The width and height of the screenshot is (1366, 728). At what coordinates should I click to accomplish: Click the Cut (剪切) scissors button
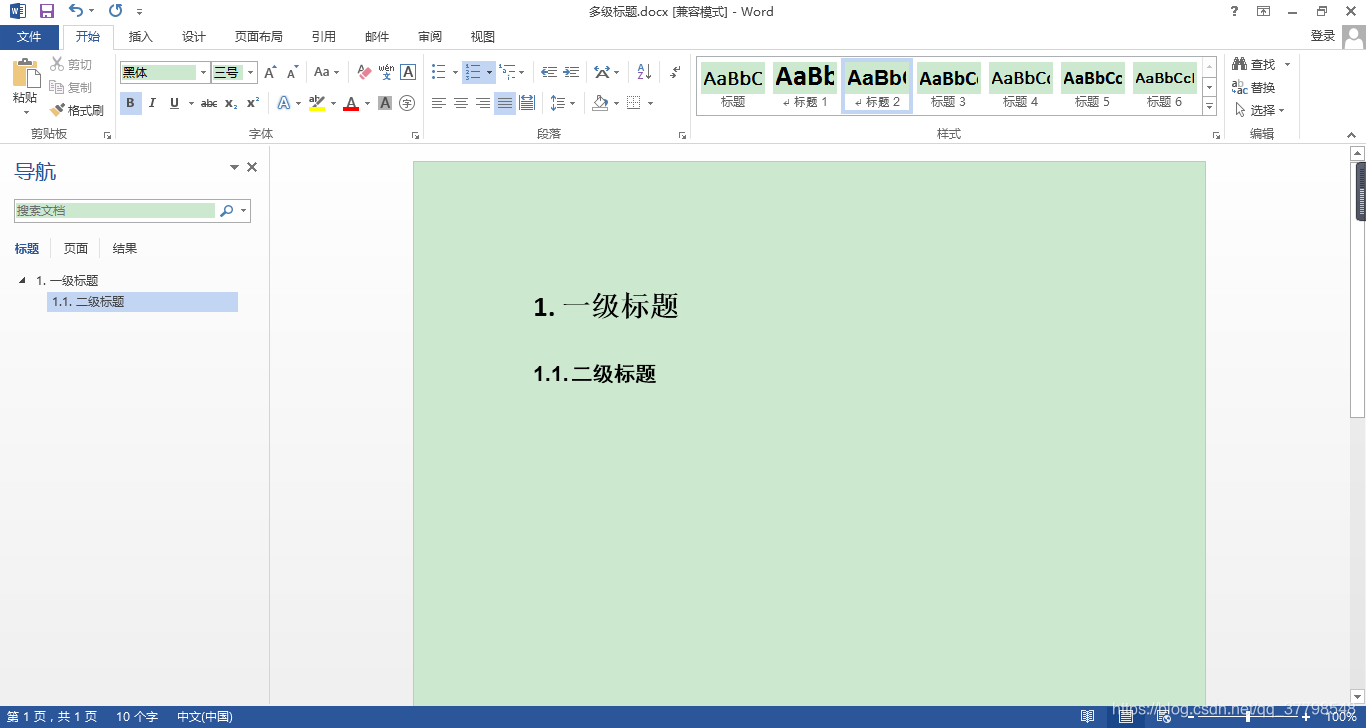click(71, 64)
